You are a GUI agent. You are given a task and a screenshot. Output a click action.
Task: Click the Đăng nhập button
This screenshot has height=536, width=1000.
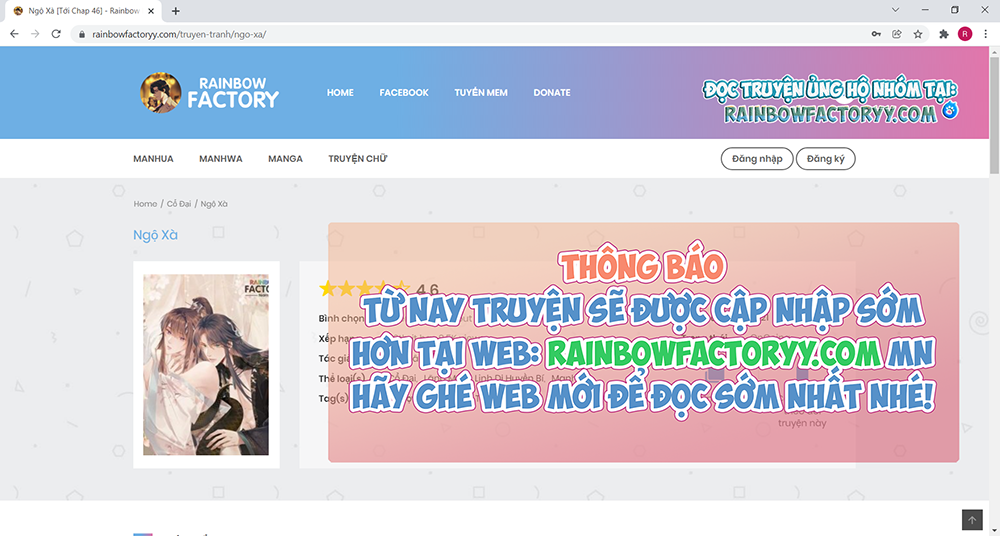point(757,159)
